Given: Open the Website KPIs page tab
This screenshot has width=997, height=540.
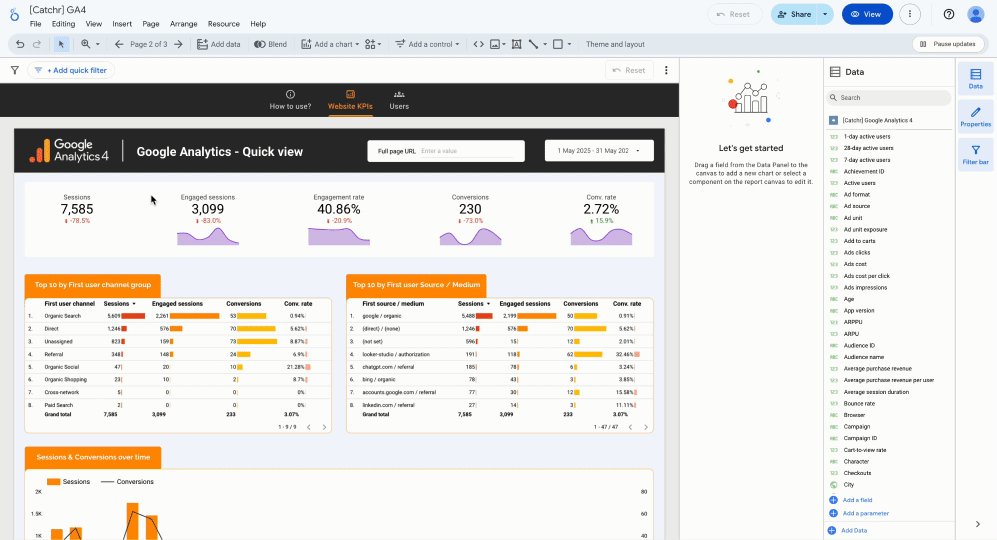Looking at the screenshot, I should [350, 100].
